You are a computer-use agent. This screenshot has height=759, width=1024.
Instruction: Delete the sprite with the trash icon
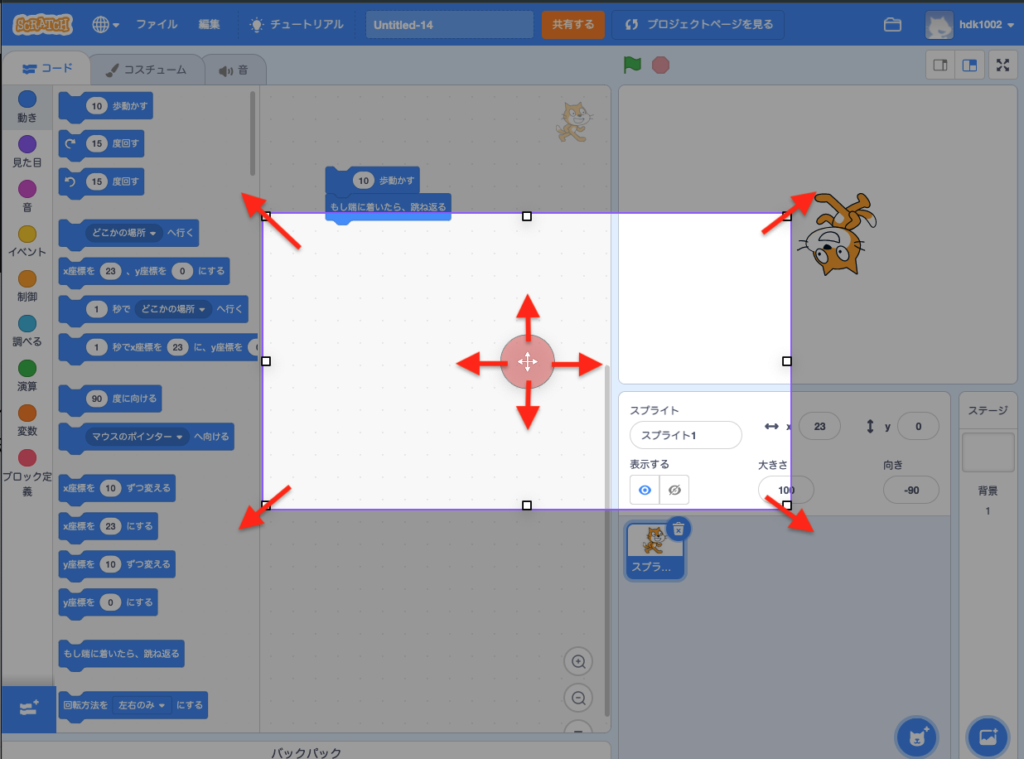(679, 529)
